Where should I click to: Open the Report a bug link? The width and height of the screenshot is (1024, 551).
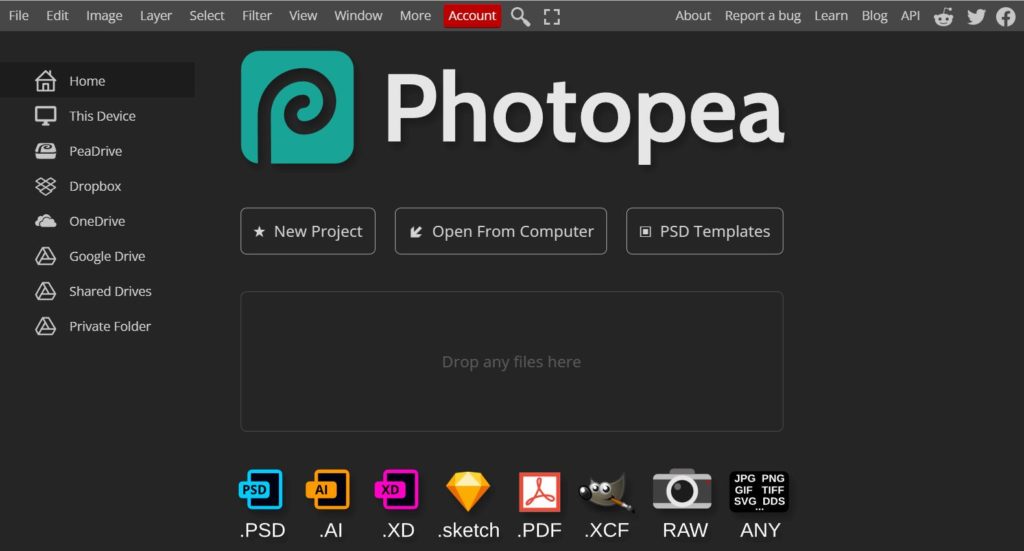pos(763,16)
